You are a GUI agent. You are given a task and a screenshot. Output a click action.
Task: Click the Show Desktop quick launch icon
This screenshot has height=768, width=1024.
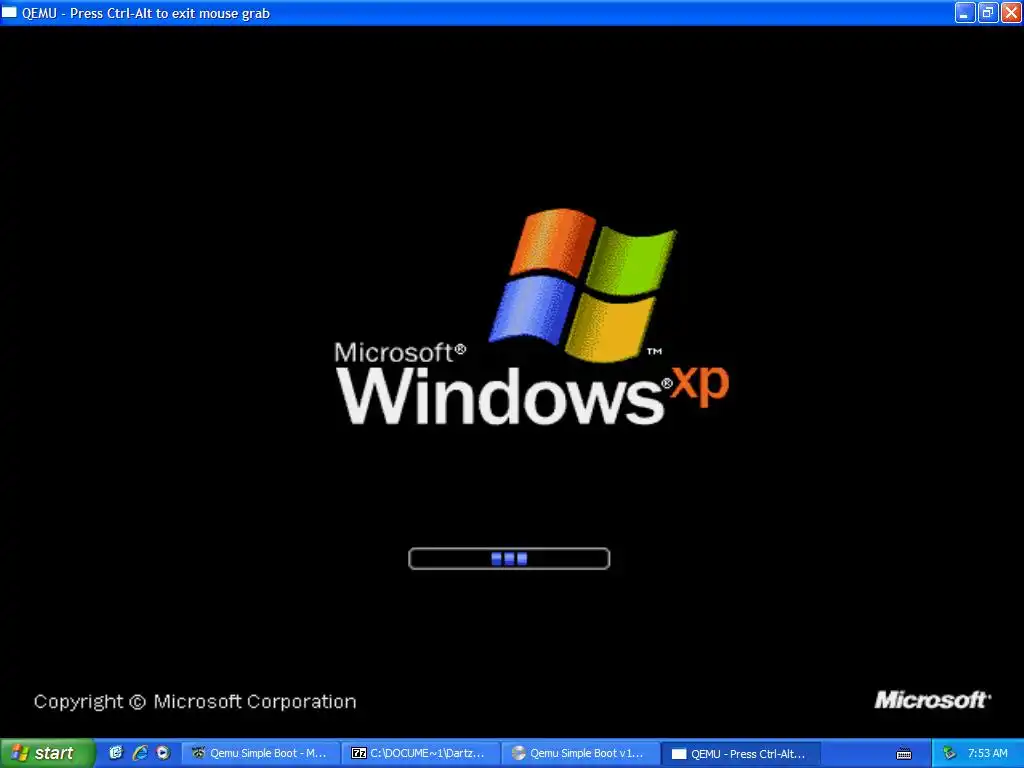click(116, 753)
